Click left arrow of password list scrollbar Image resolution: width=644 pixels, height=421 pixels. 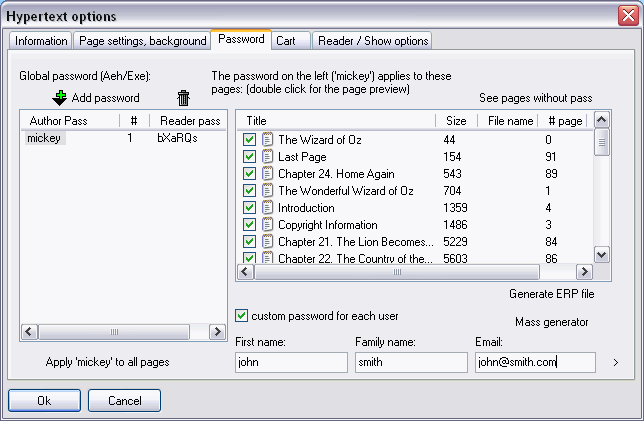(x=29, y=332)
